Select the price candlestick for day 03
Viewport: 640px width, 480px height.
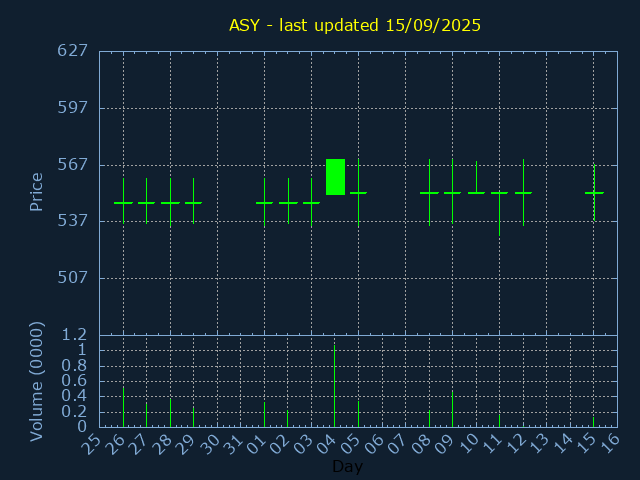coord(311,203)
